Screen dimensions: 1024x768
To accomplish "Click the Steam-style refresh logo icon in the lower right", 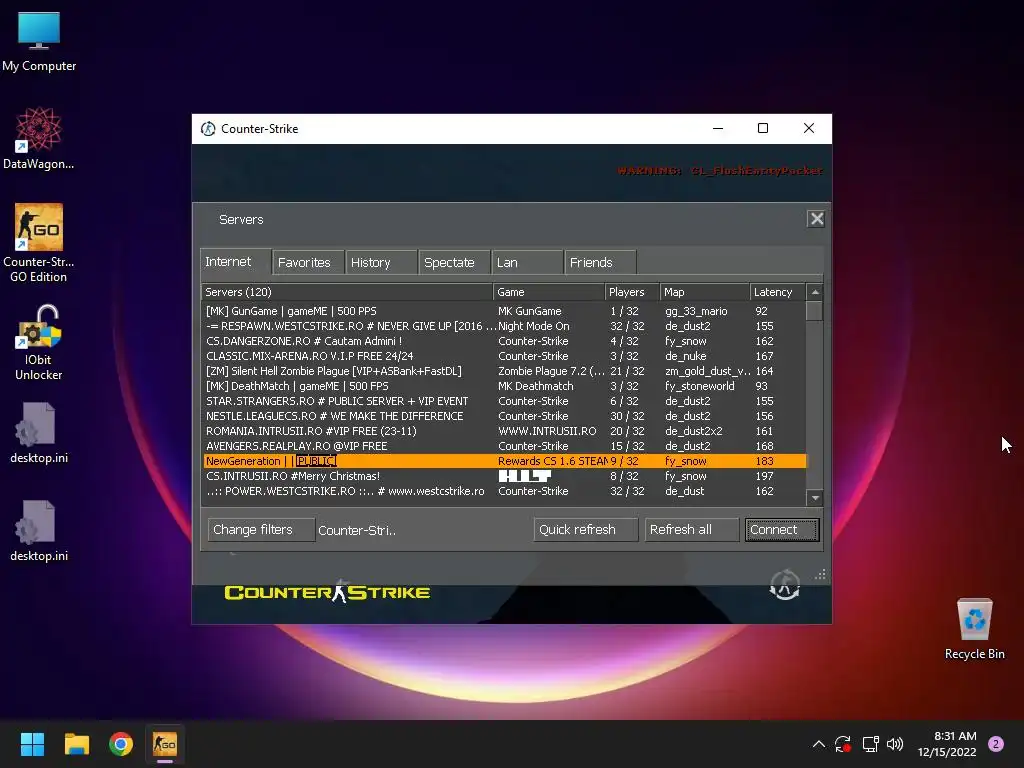I will (x=784, y=584).
